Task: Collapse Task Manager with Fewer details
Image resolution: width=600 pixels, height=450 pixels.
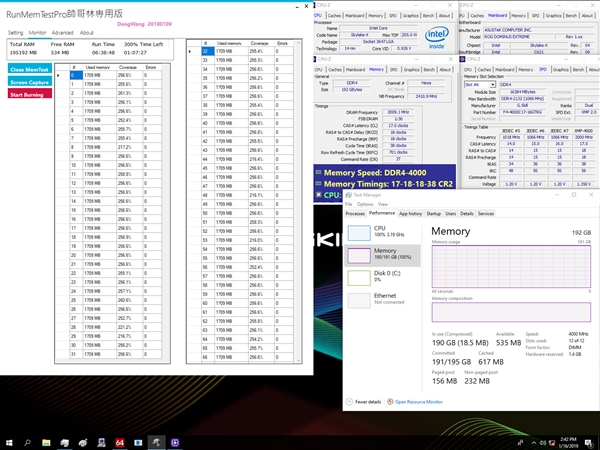Action: pos(364,402)
